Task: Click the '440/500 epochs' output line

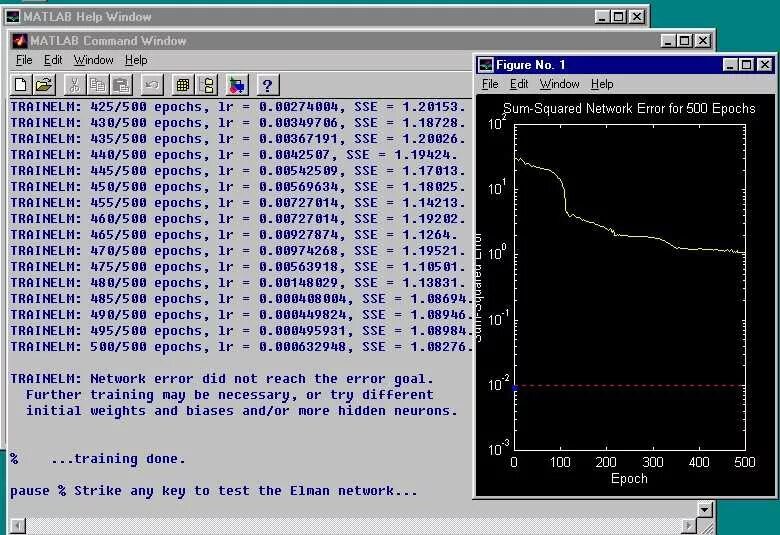Action: click(x=234, y=155)
